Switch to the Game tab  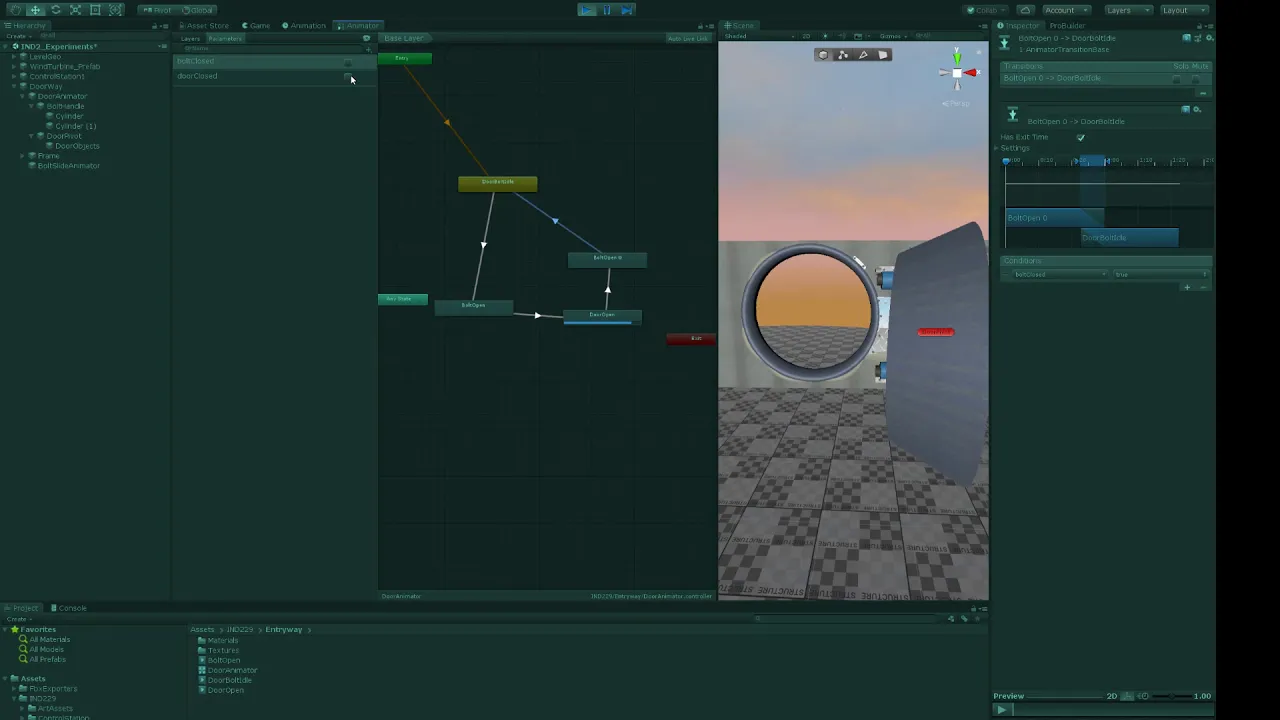257,25
